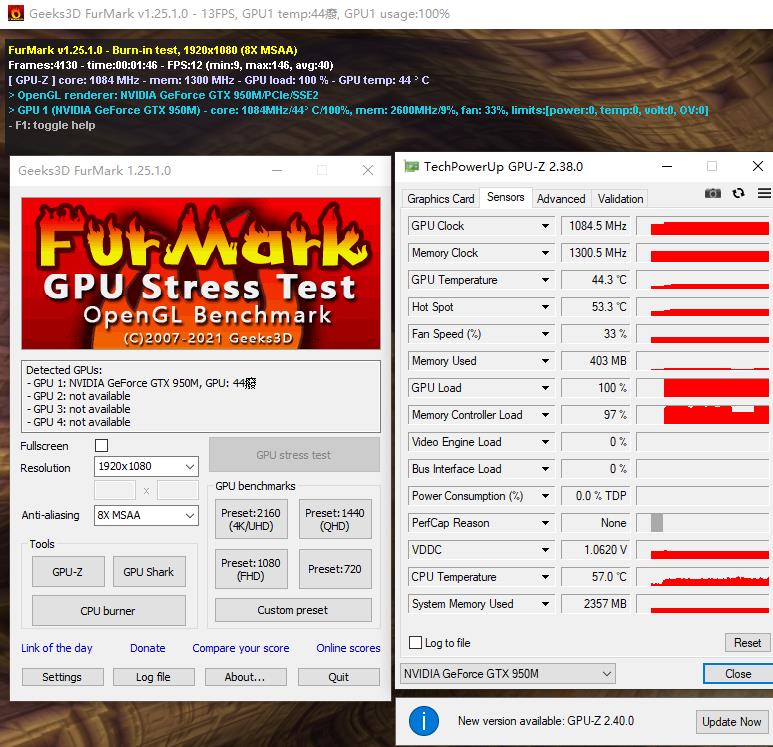
Task: Open the Video Engine Load dropdown arrow
Action: (x=545, y=442)
